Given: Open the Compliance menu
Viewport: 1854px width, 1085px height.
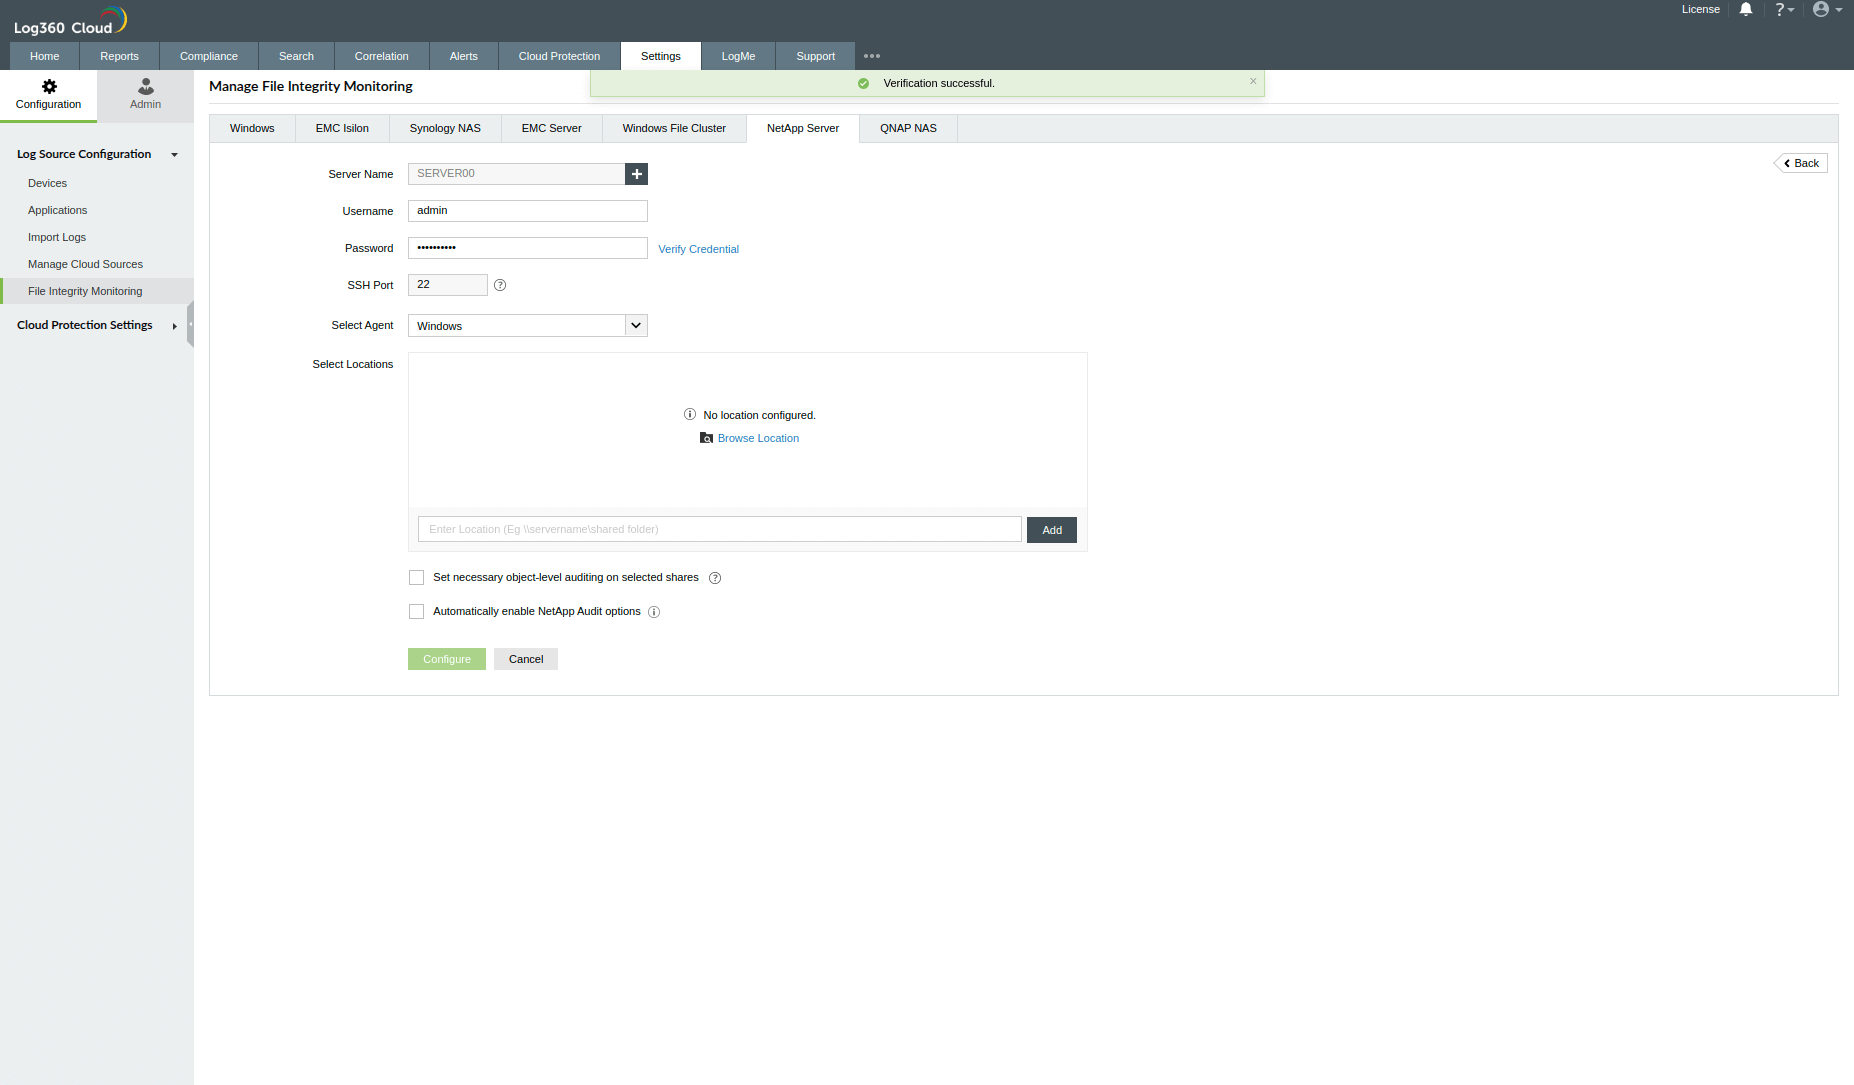Looking at the screenshot, I should point(208,56).
